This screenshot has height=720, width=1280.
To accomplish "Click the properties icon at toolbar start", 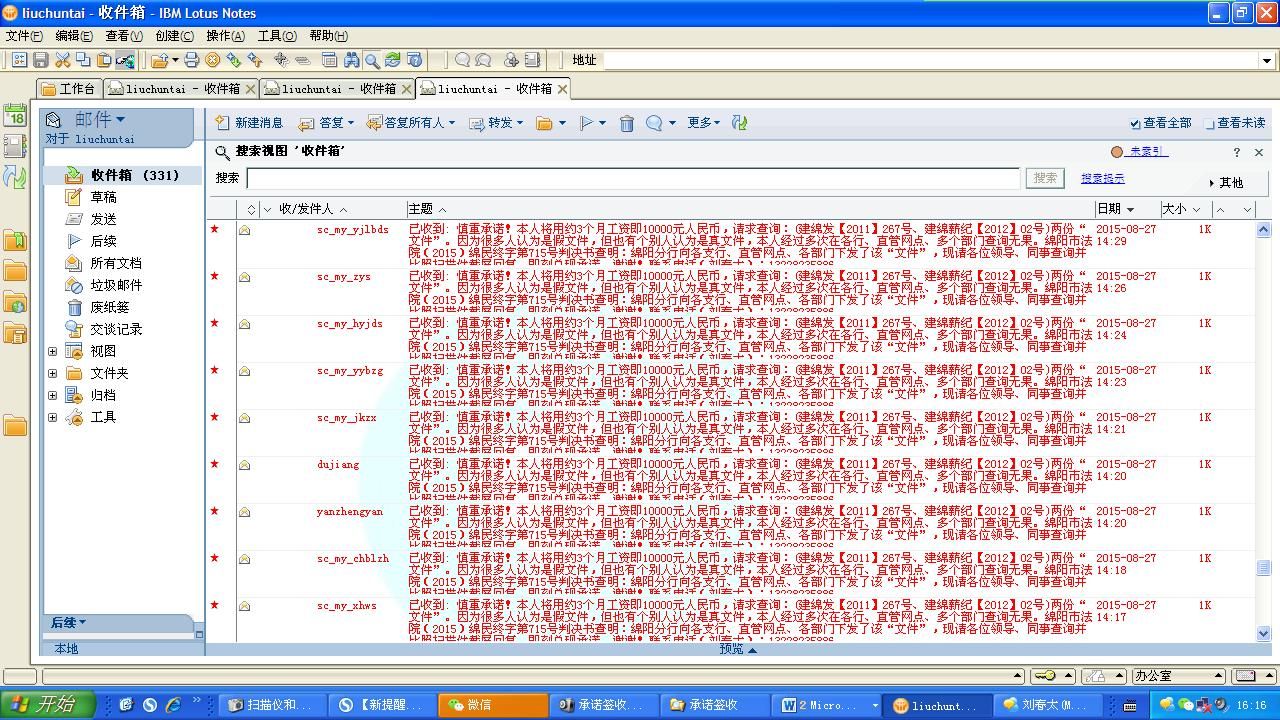I will (x=19, y=60).
